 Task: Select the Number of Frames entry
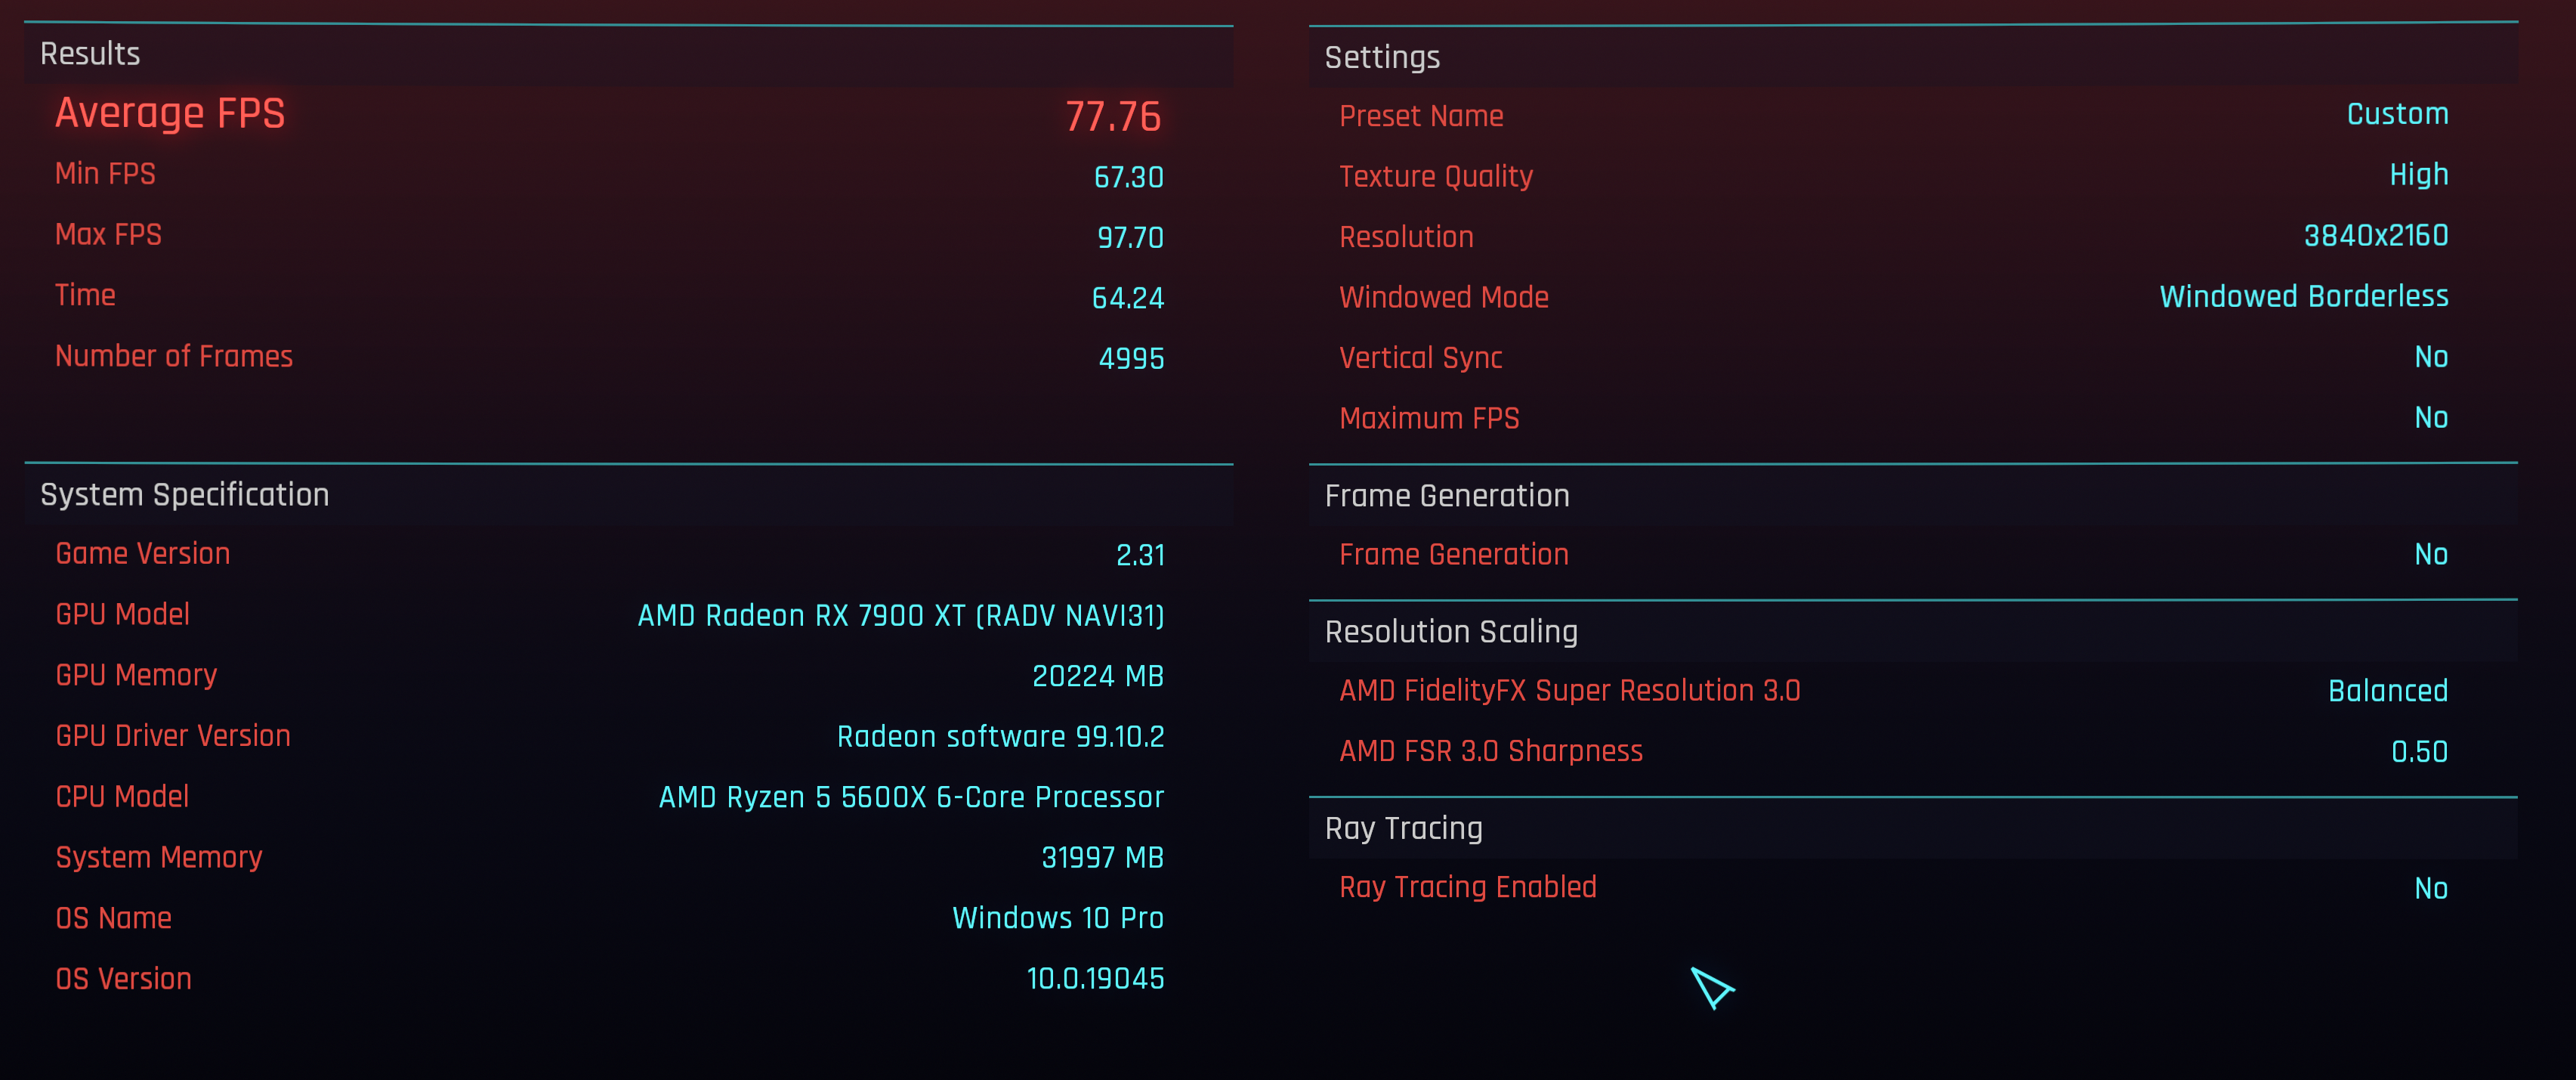click(610, 356)
